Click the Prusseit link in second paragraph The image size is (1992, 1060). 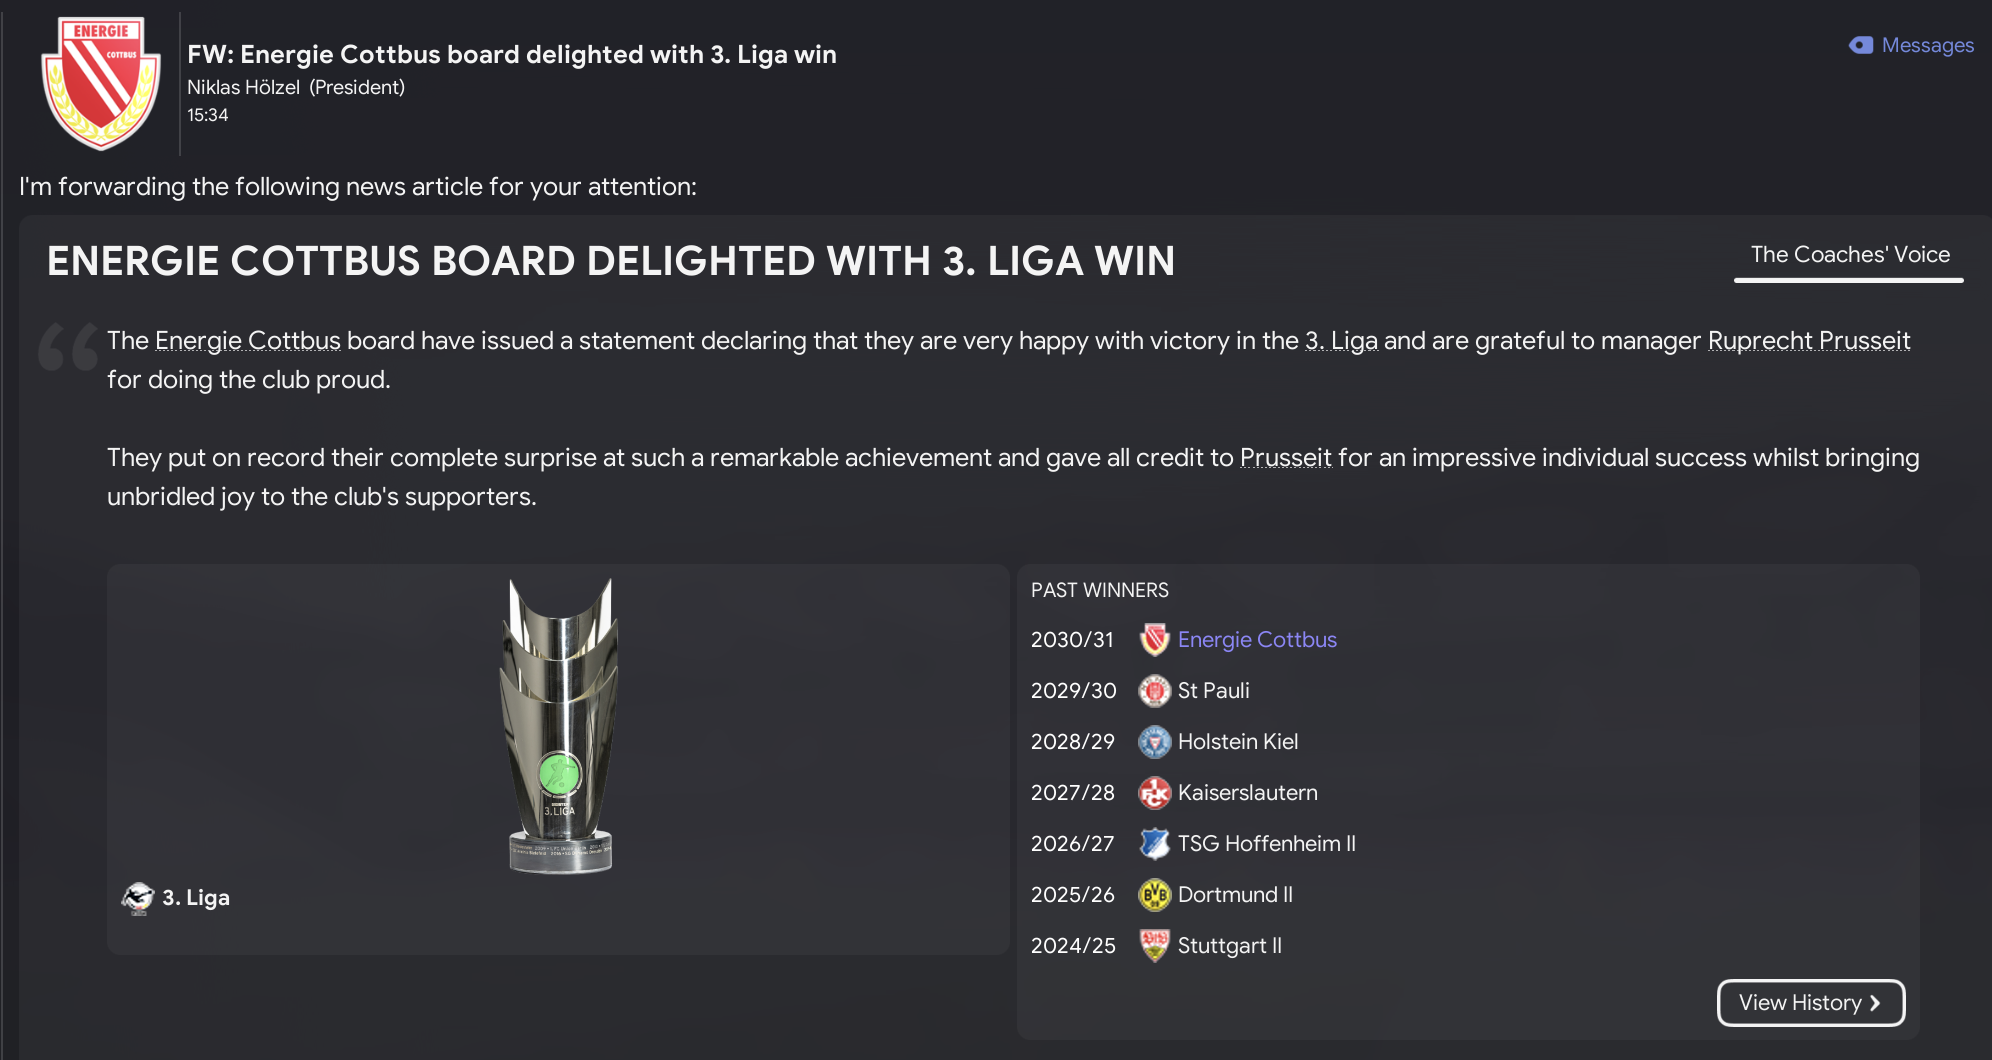coord(1285,458)
